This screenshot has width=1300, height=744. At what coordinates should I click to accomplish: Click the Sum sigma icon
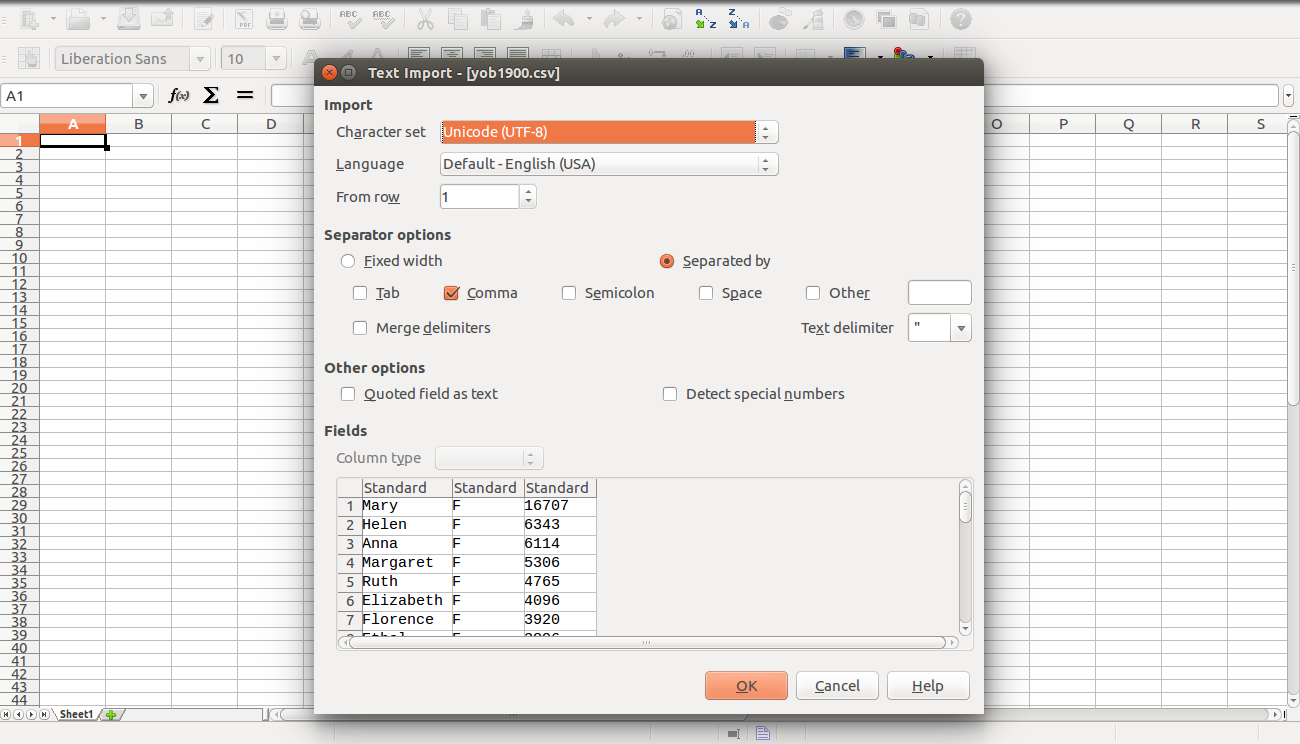tap(211, 95)
